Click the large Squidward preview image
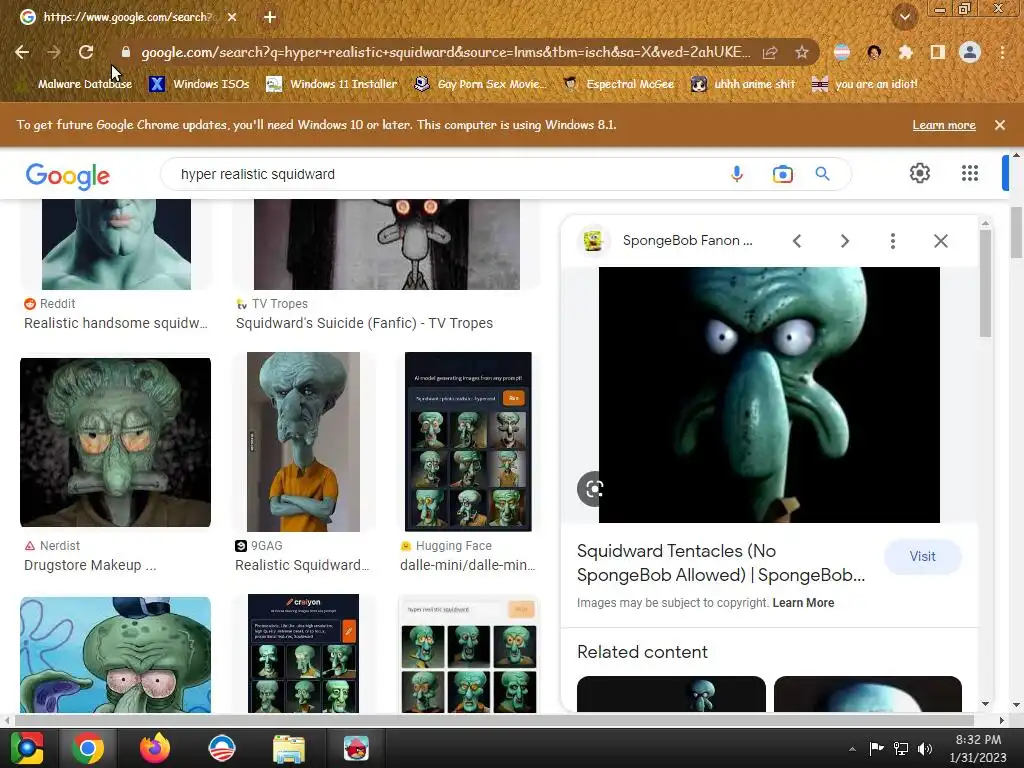 (x=769, y=394)
